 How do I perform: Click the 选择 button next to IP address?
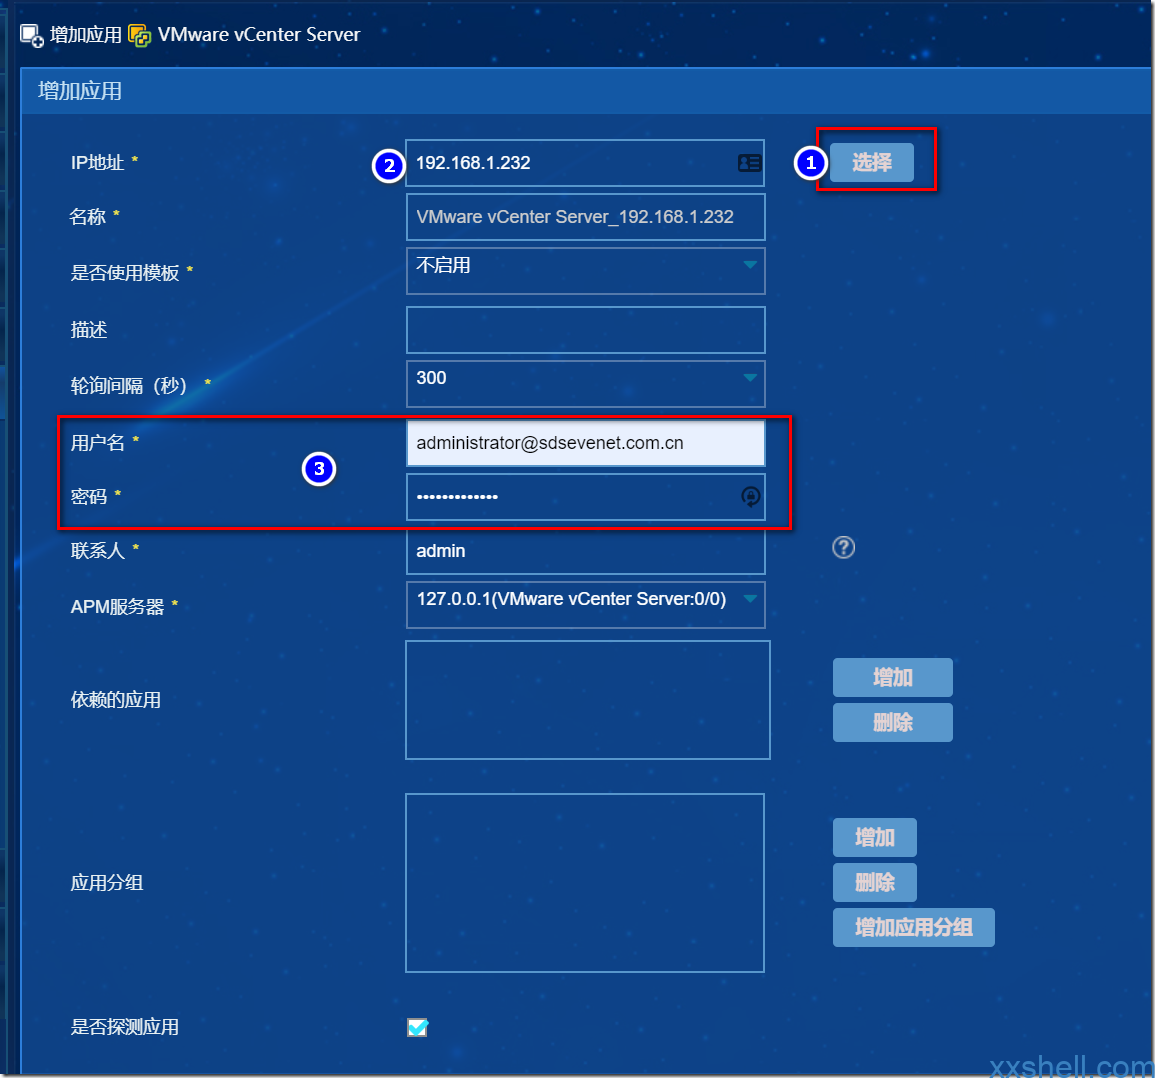pos(871,162)
